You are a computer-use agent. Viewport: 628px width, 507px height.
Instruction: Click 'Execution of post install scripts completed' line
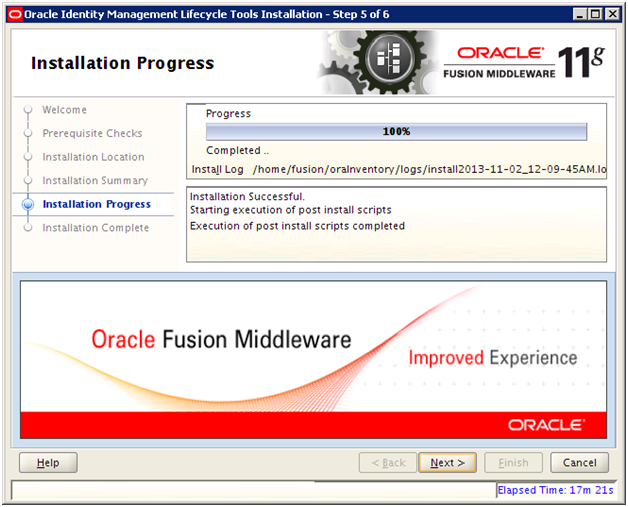(x=297, y=226)
